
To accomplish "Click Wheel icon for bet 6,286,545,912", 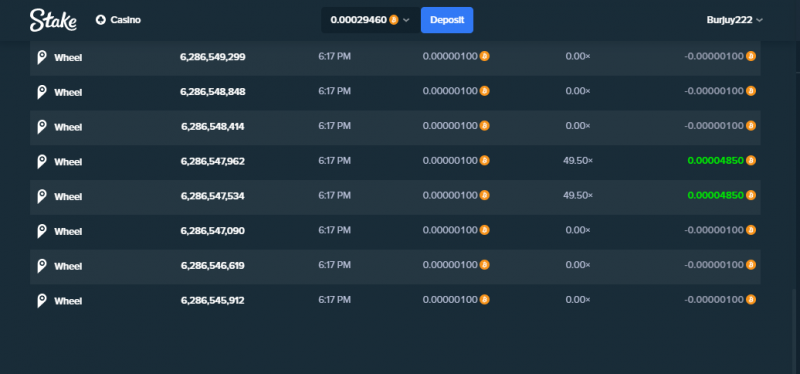I will click(42, 300).
